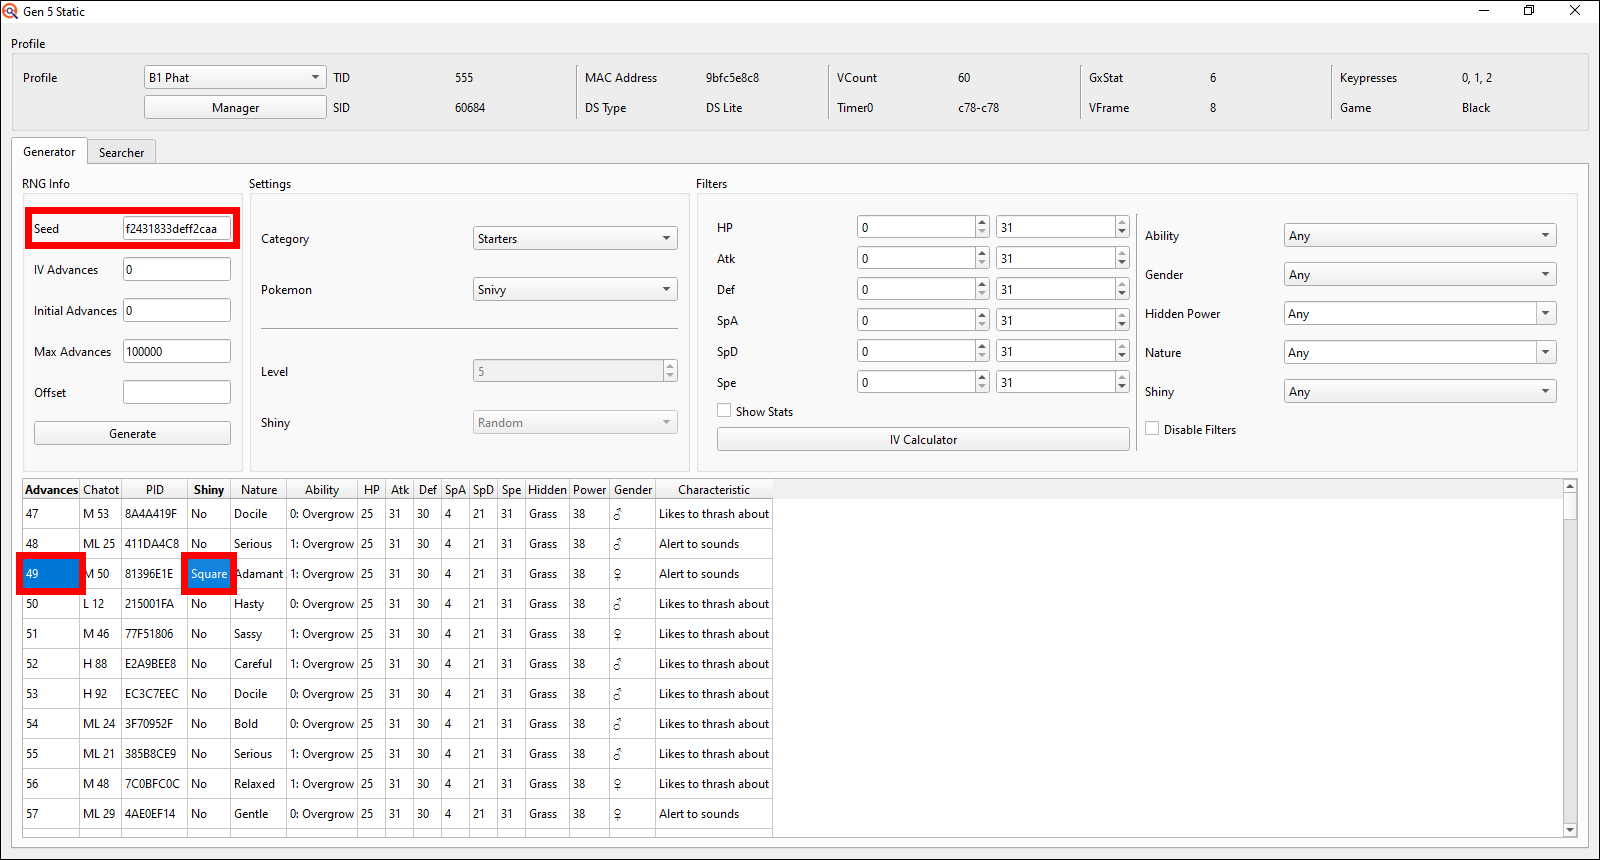Open the IV Calculator

point(922,439)
